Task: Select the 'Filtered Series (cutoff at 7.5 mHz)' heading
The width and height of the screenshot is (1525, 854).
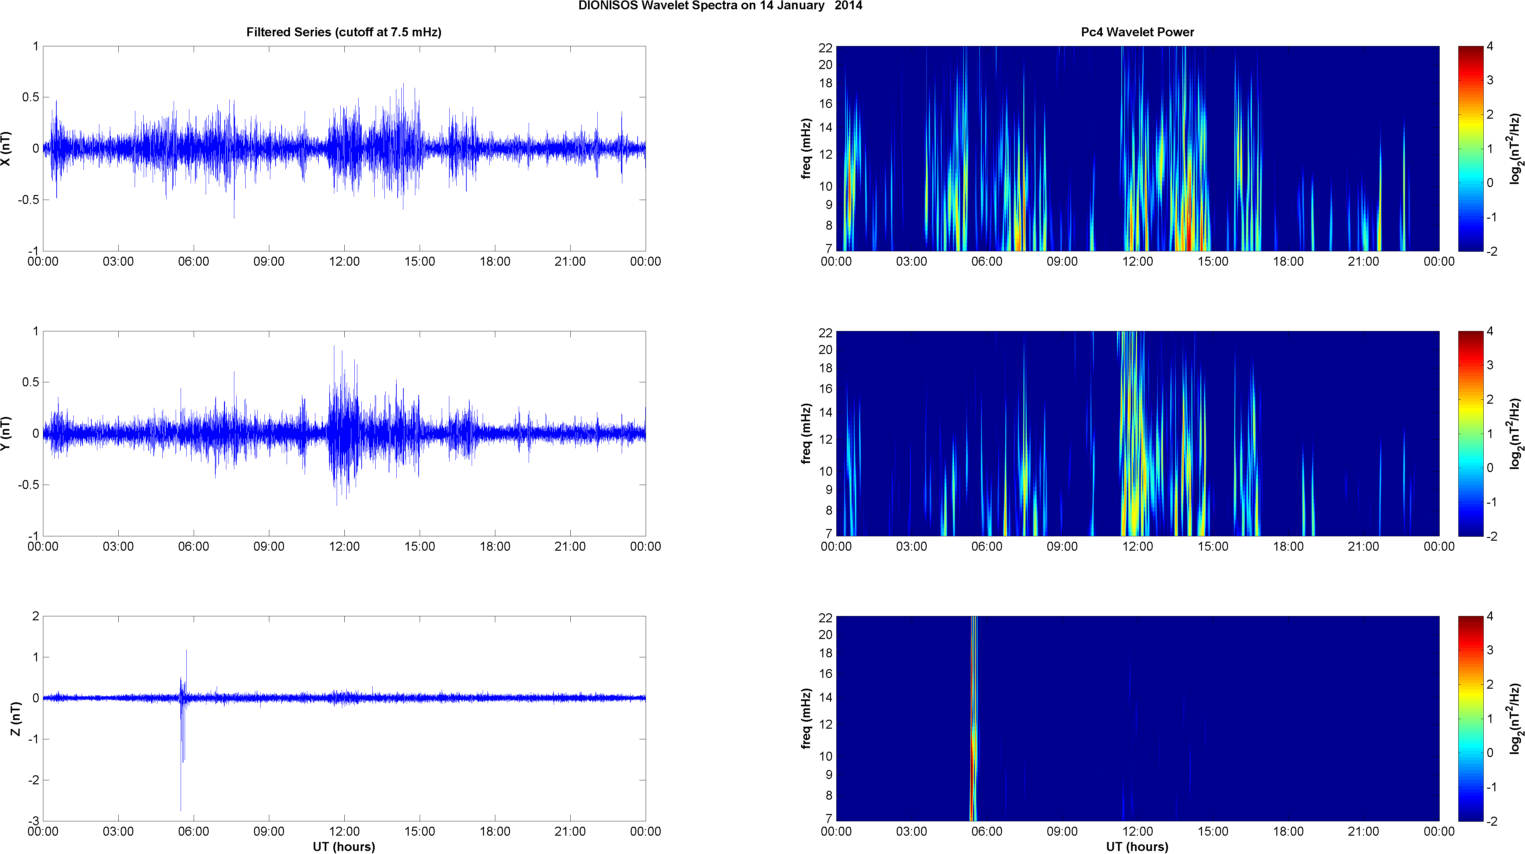Action: (344, 32)
